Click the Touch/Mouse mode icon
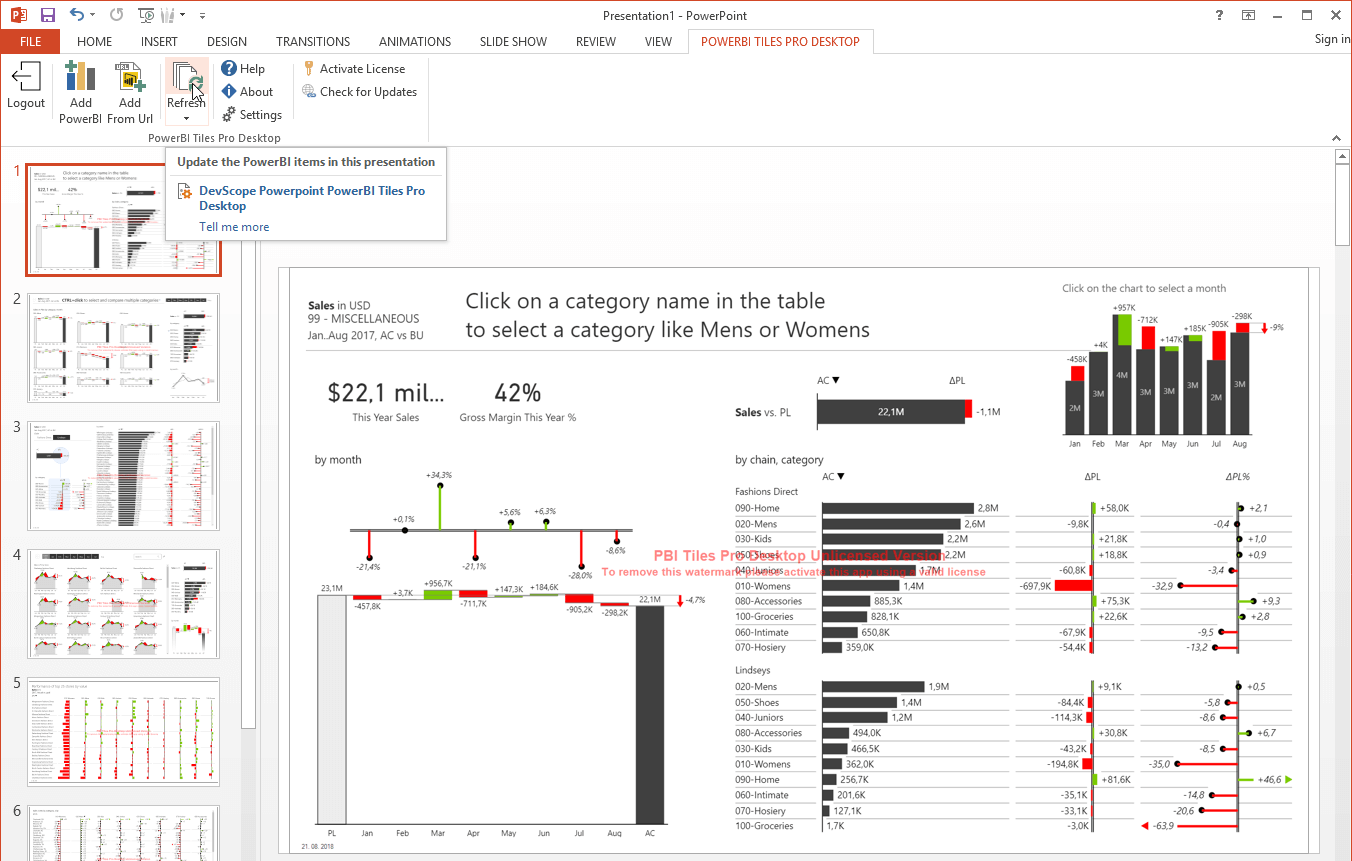This screenshot has width=1352, height=861. [166, 15]
